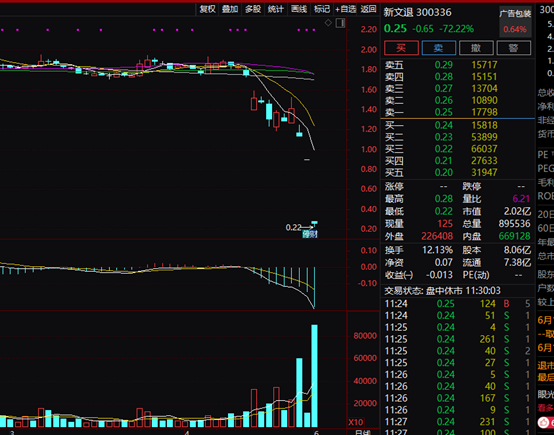The width and height of the screenshot is (554, 435).
Task: Click the 警 alert button
Action: click(513, 48)
